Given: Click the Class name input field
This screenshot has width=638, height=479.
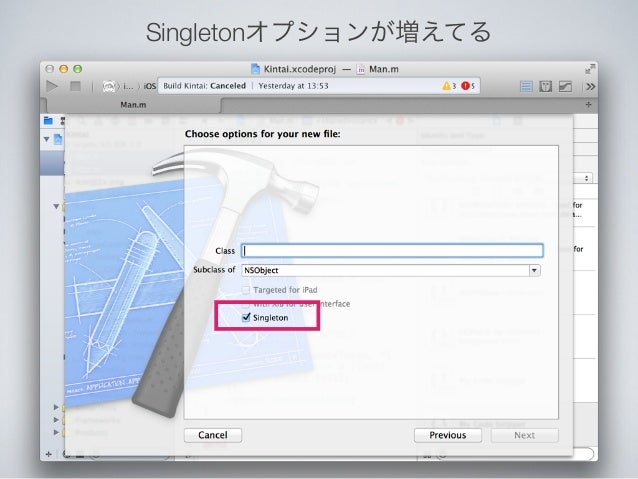Looking at the screenshot, I should pyautogui.click(x=392, y=251).
